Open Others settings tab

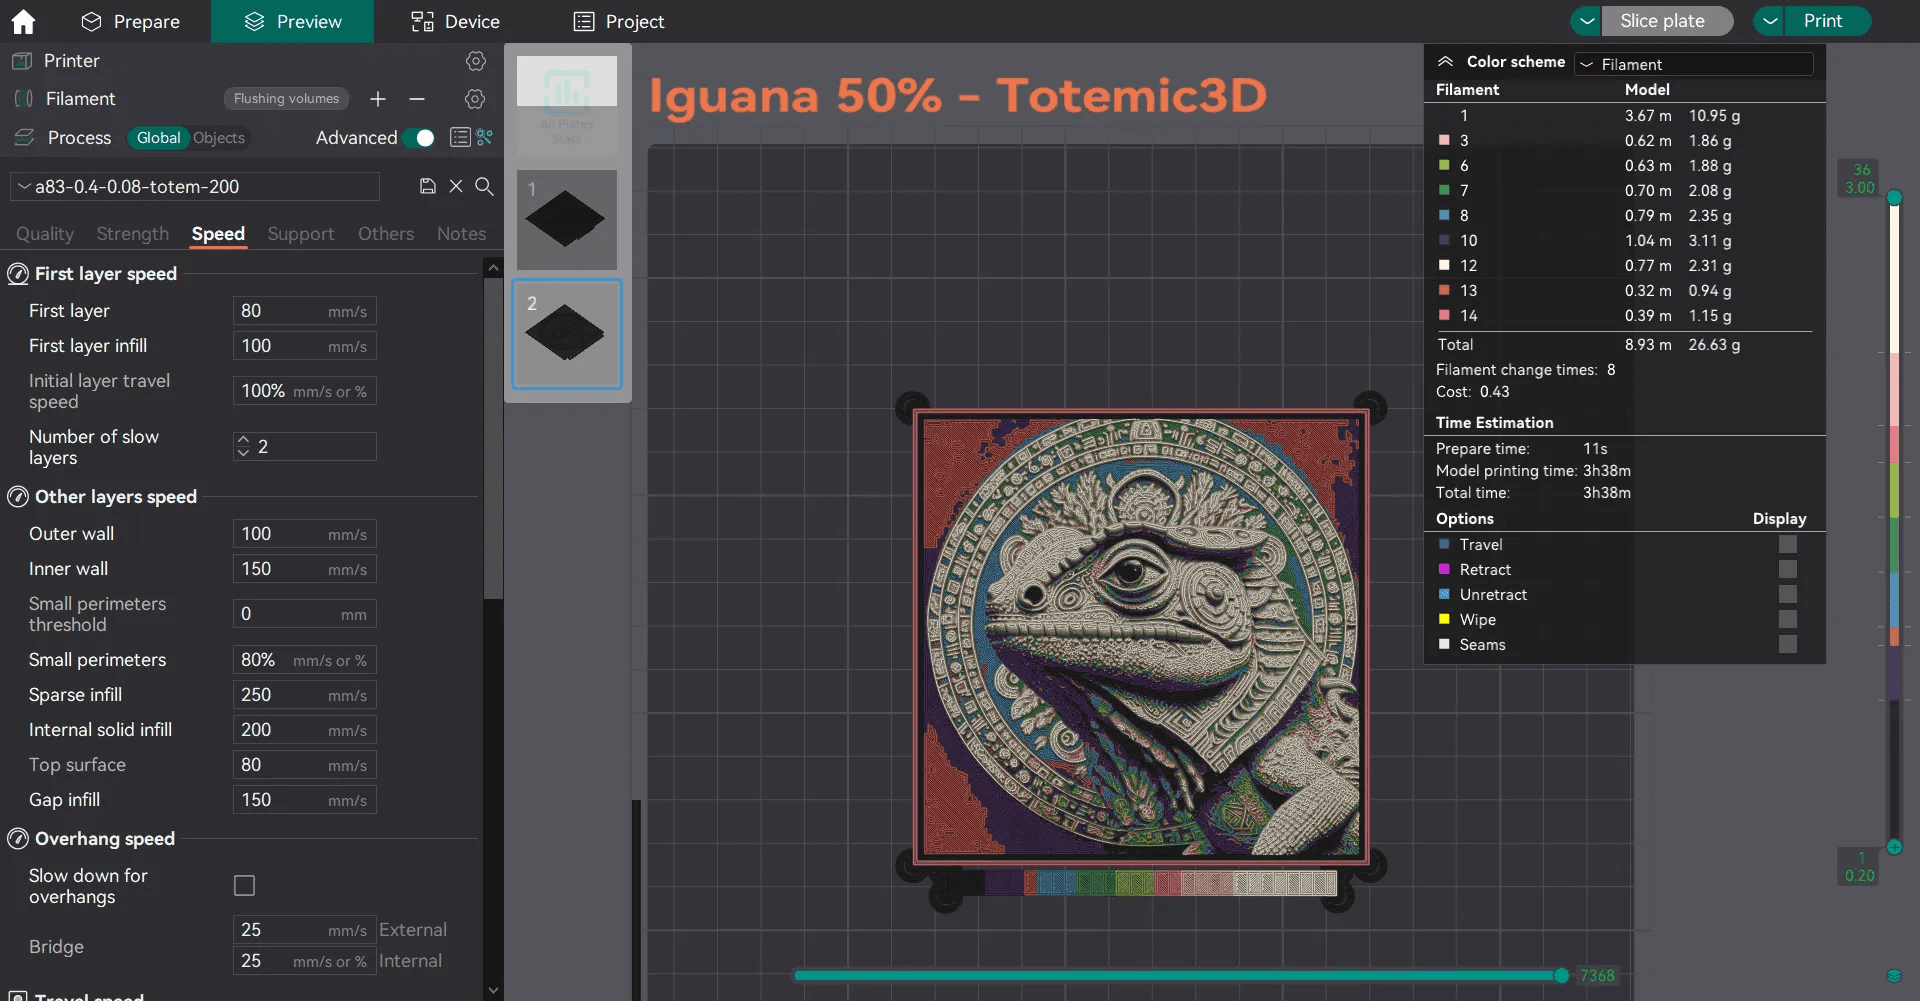[386, 233]
